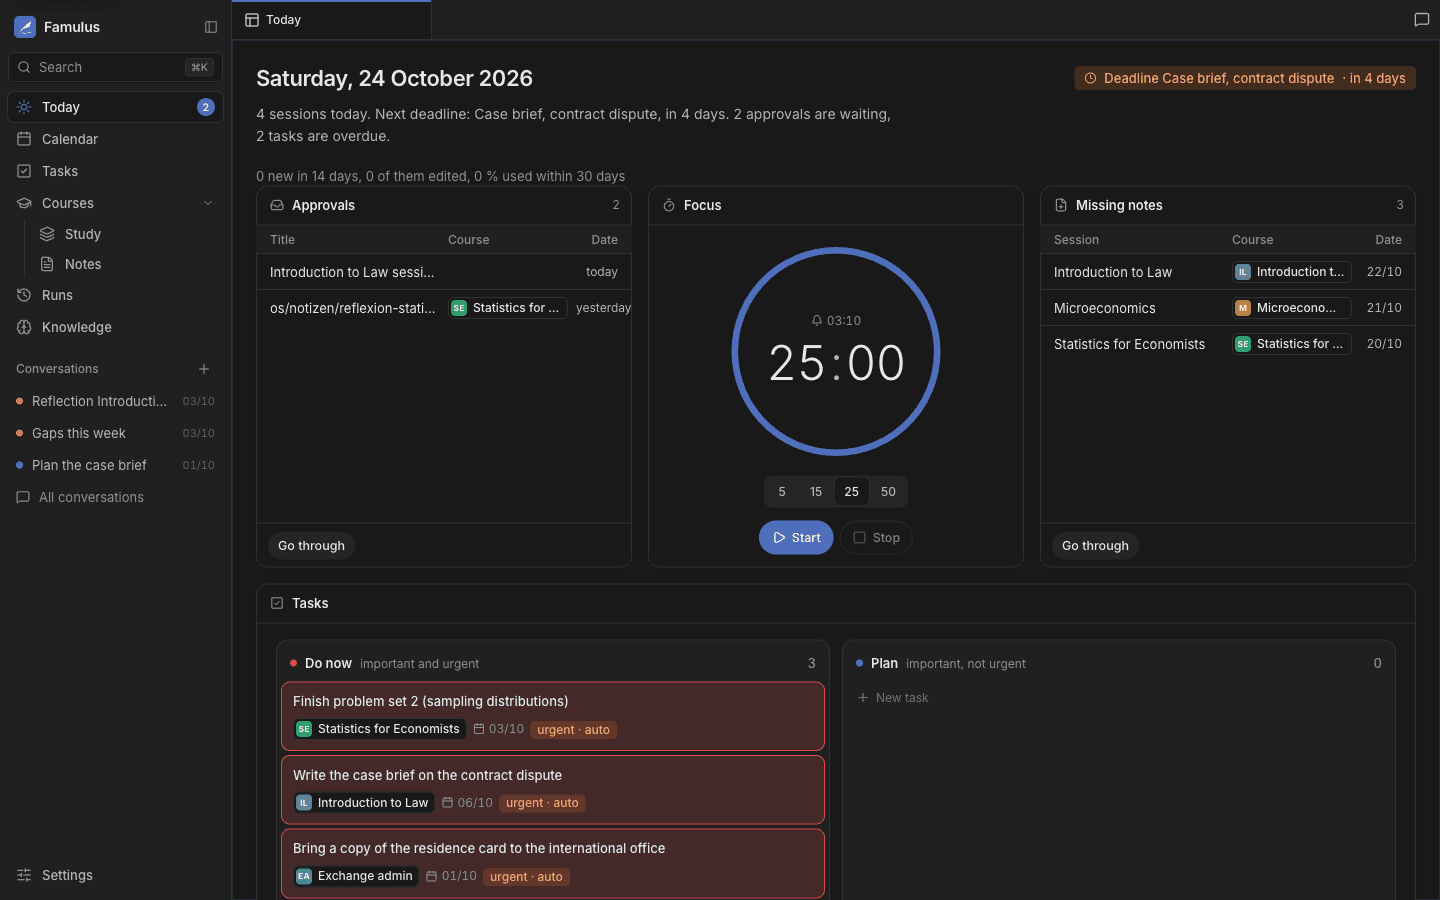Image resolution: width=1440 pixels, height=900 pixels.
Task: Open 'Reflection Introducti...' conversation
Action: (115, 401)
